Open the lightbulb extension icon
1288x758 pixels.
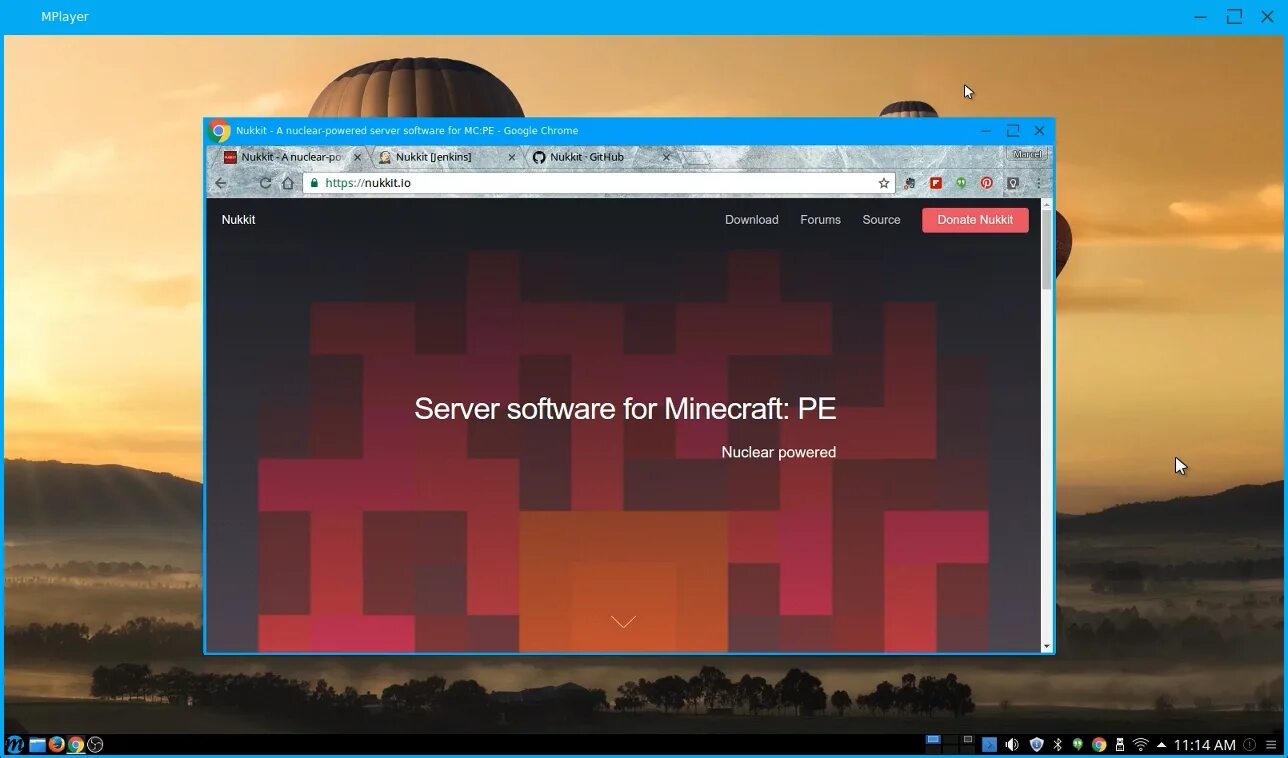pos(1013,183)
